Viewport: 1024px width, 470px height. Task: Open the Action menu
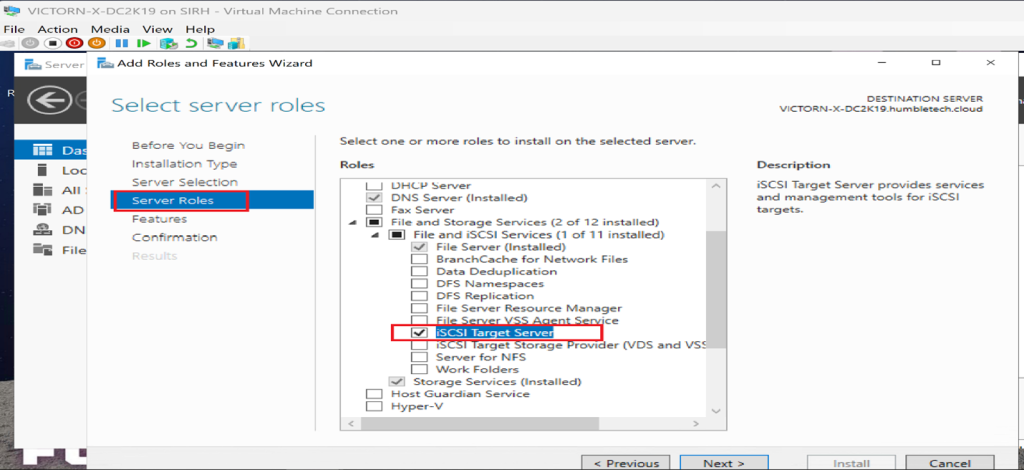click(x=58, y=30)
